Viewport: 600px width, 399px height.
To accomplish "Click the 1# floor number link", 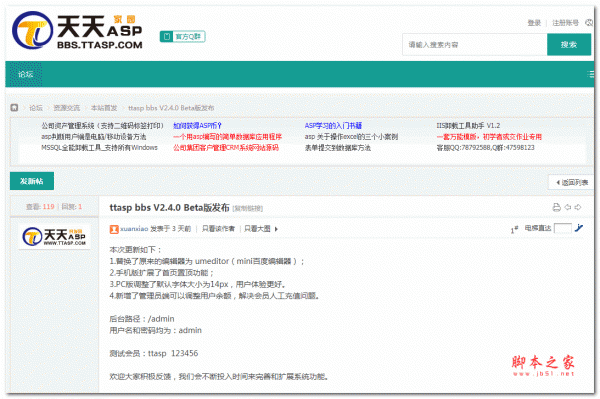I will click(514, 230).
